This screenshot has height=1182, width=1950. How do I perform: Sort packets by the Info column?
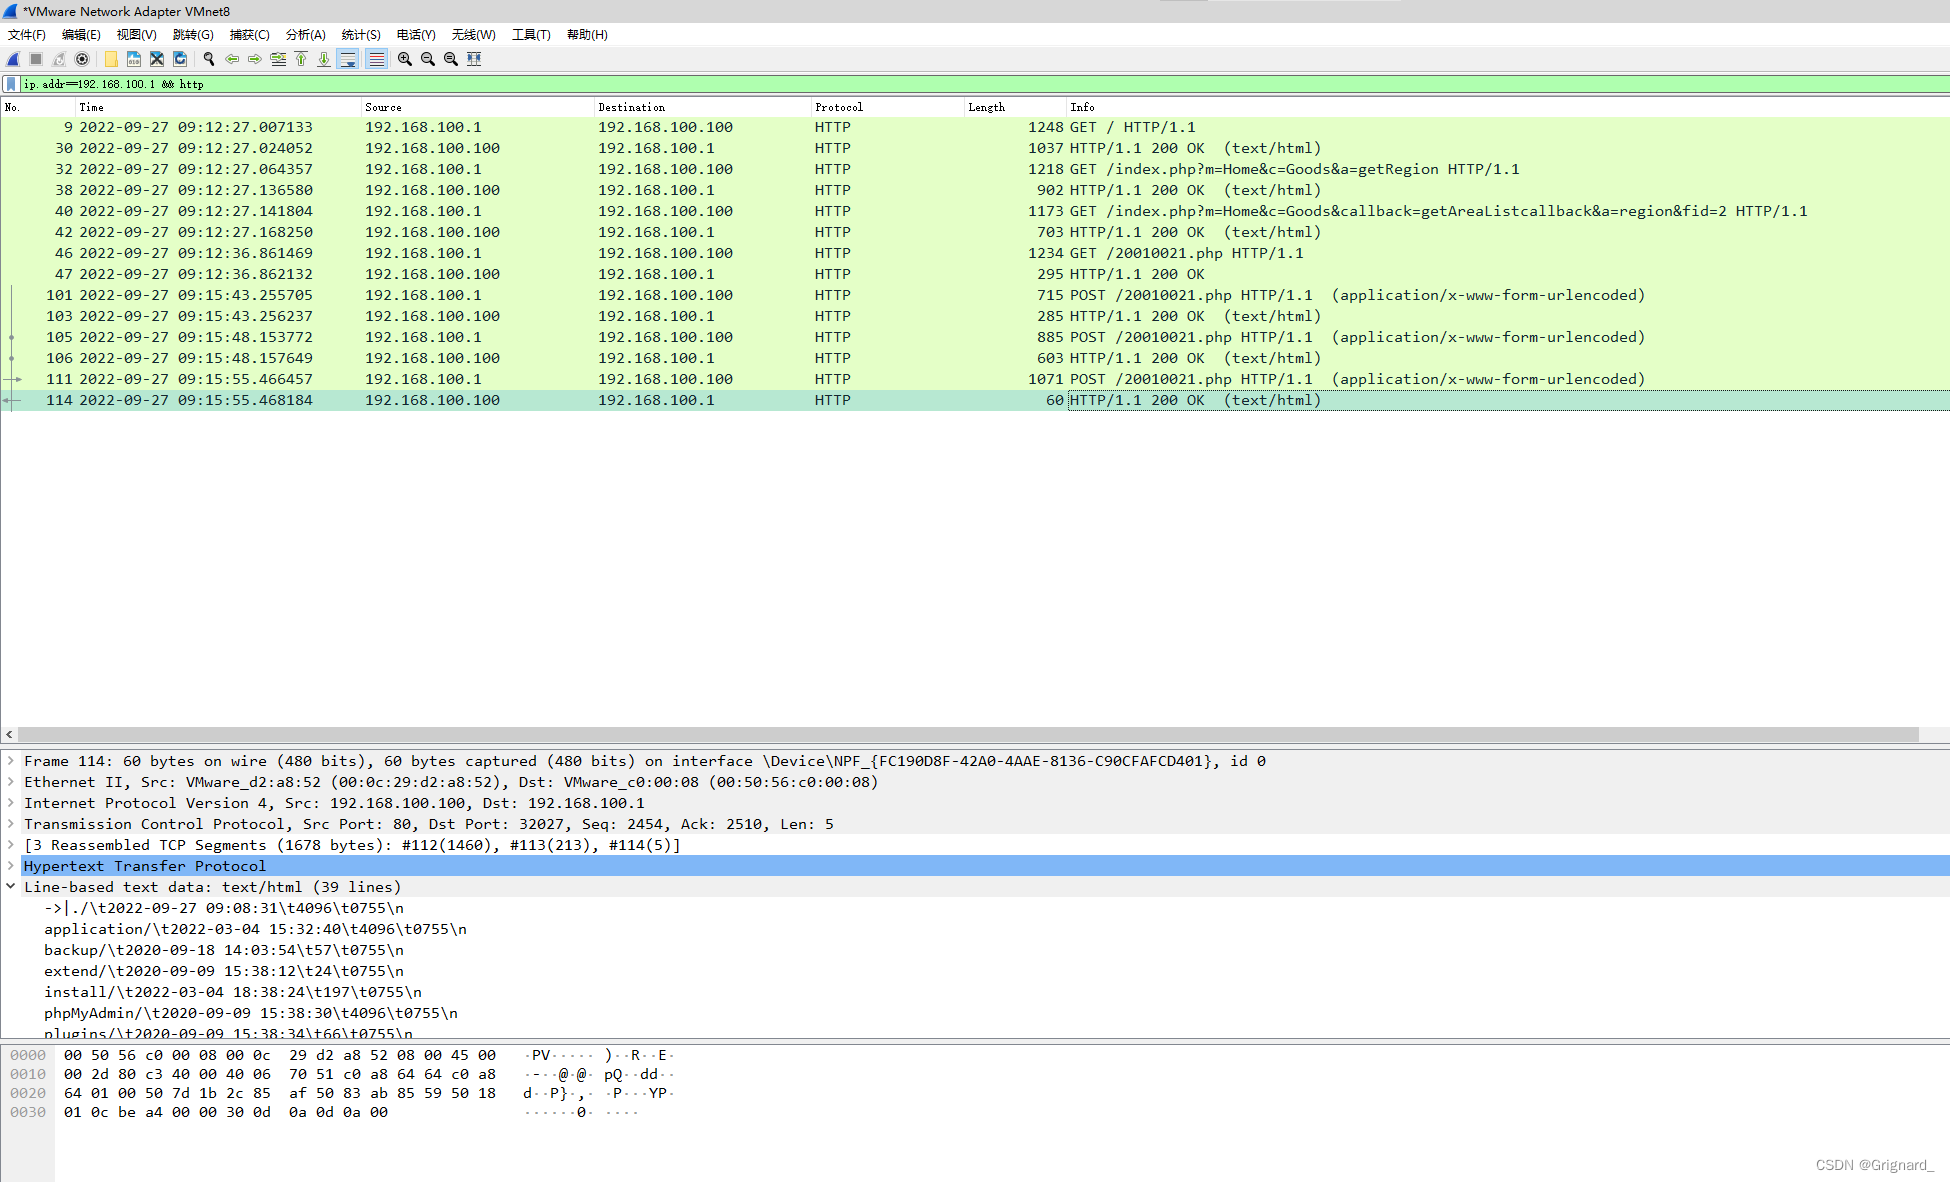pyautogui.click(x=1508, y=107)
